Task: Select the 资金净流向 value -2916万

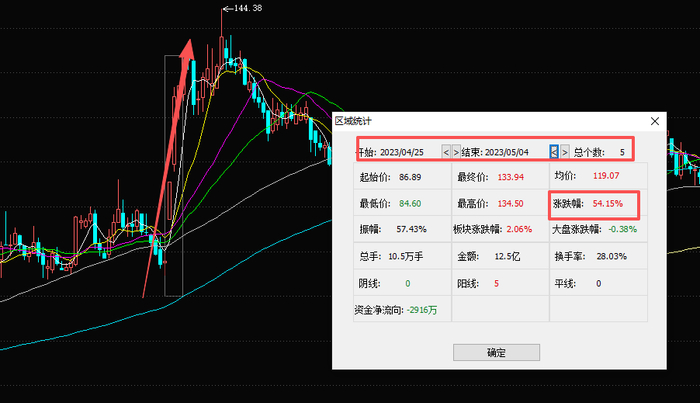Action: [422, 310]
